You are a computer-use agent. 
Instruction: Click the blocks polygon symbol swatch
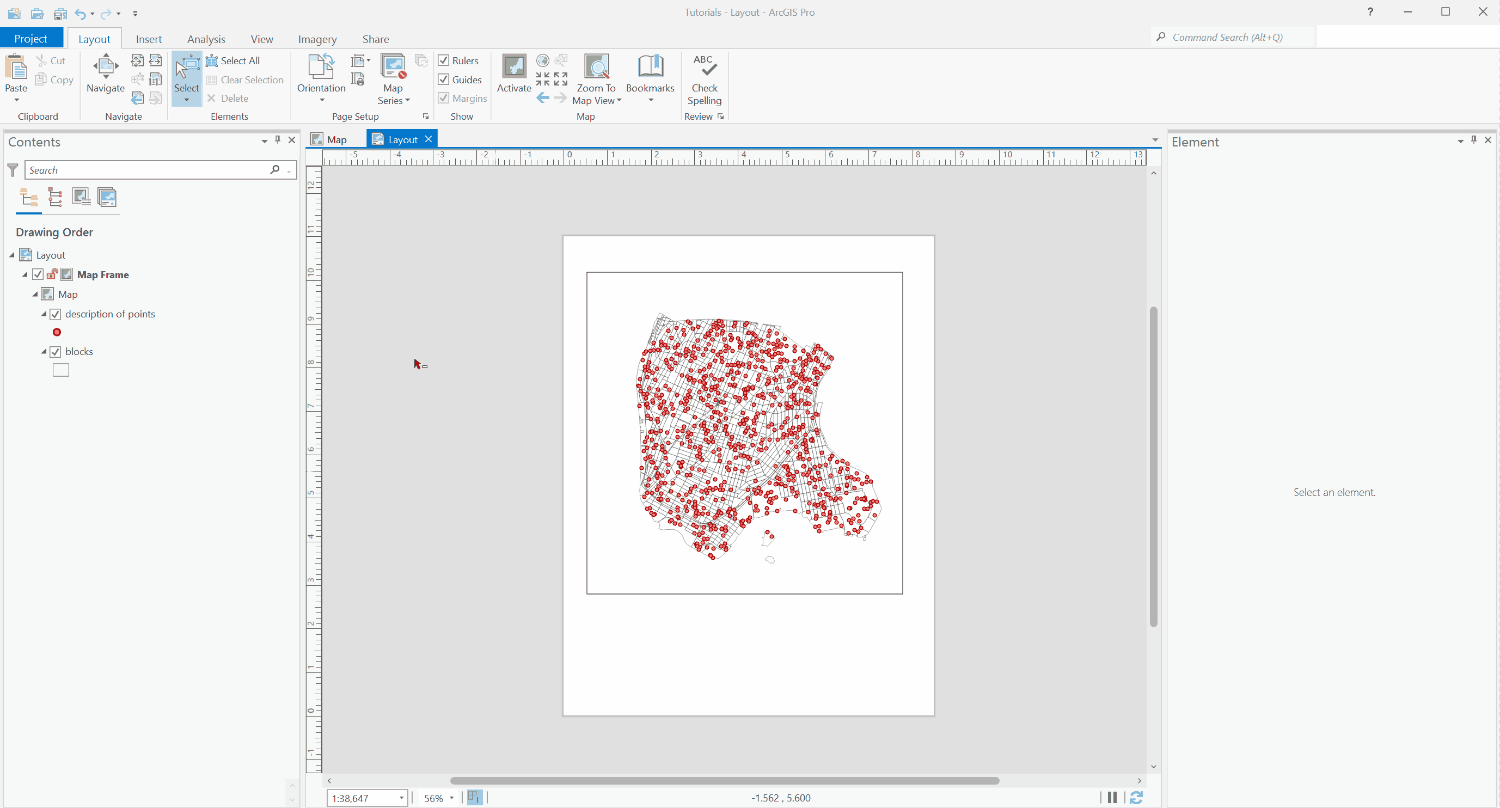61,370
